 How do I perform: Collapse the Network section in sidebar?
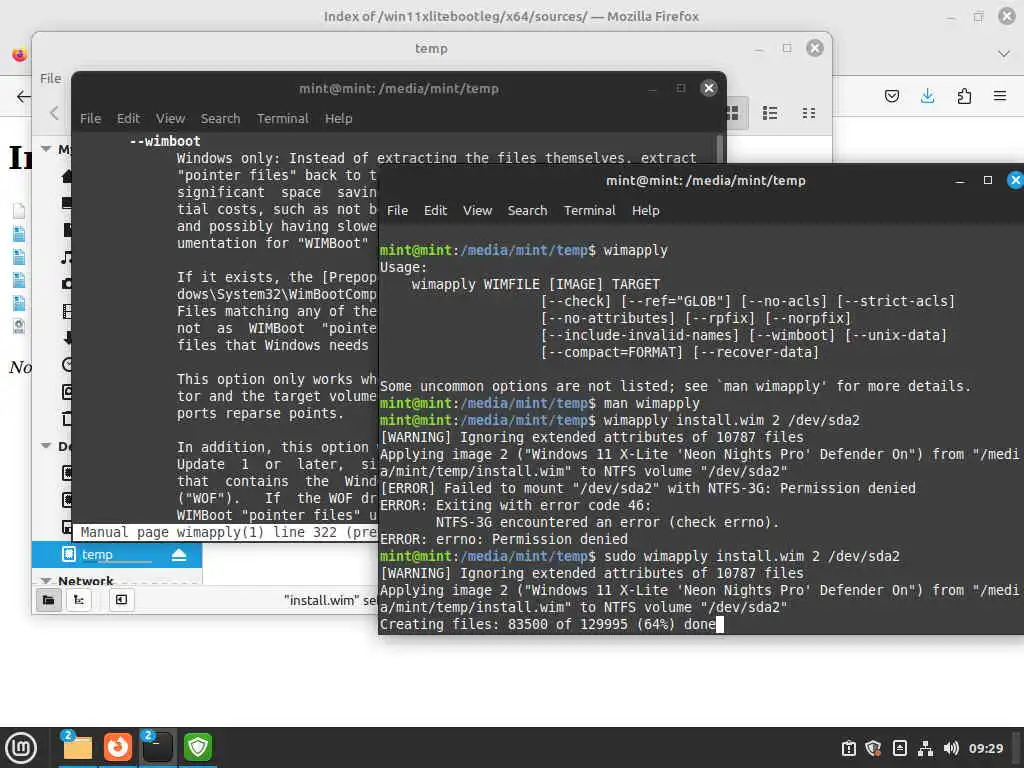[46, 581]
